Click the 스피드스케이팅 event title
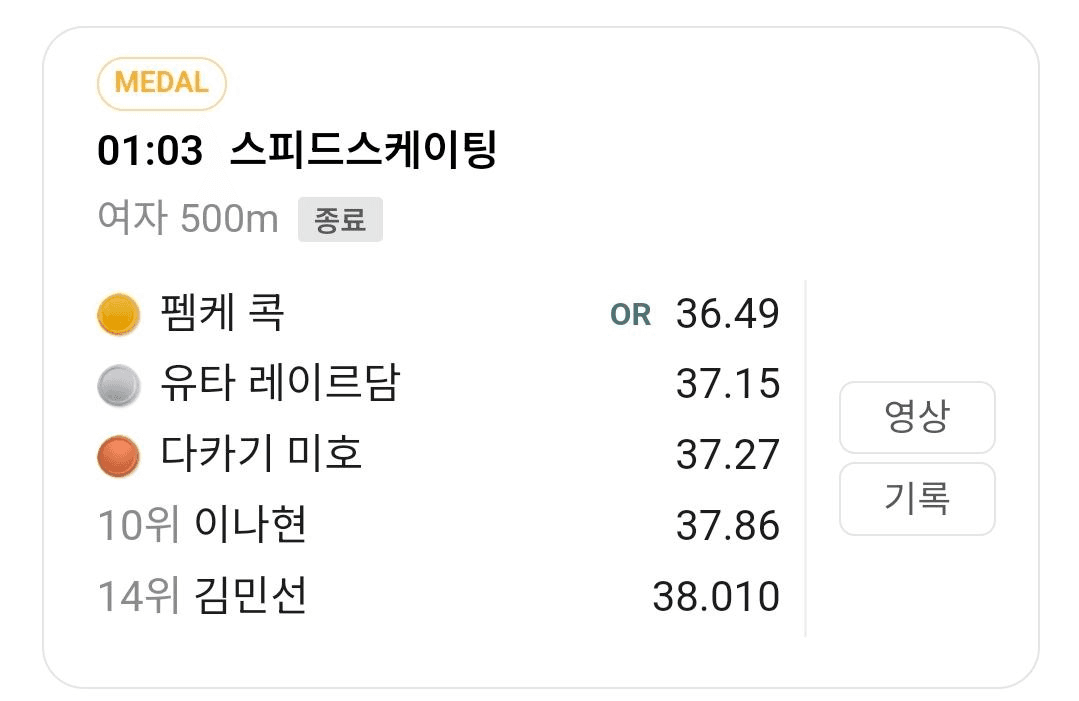This screenshot has height=701, width=1079. (363, 151)
